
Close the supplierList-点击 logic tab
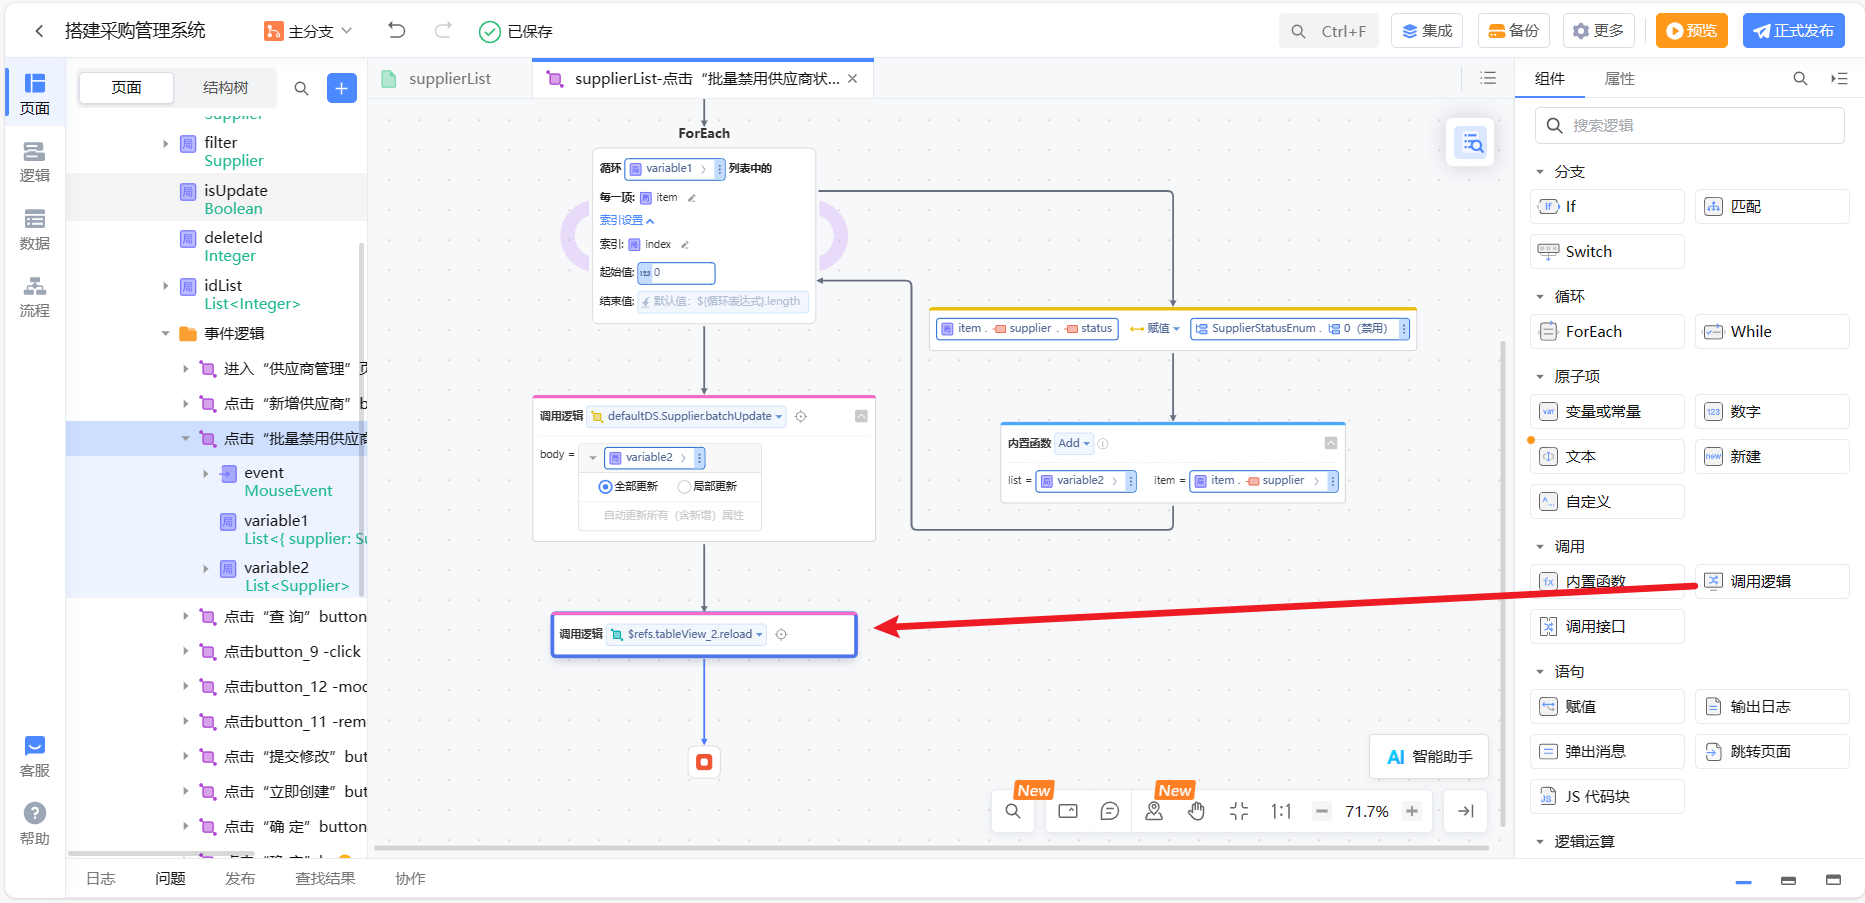point(853,79)
